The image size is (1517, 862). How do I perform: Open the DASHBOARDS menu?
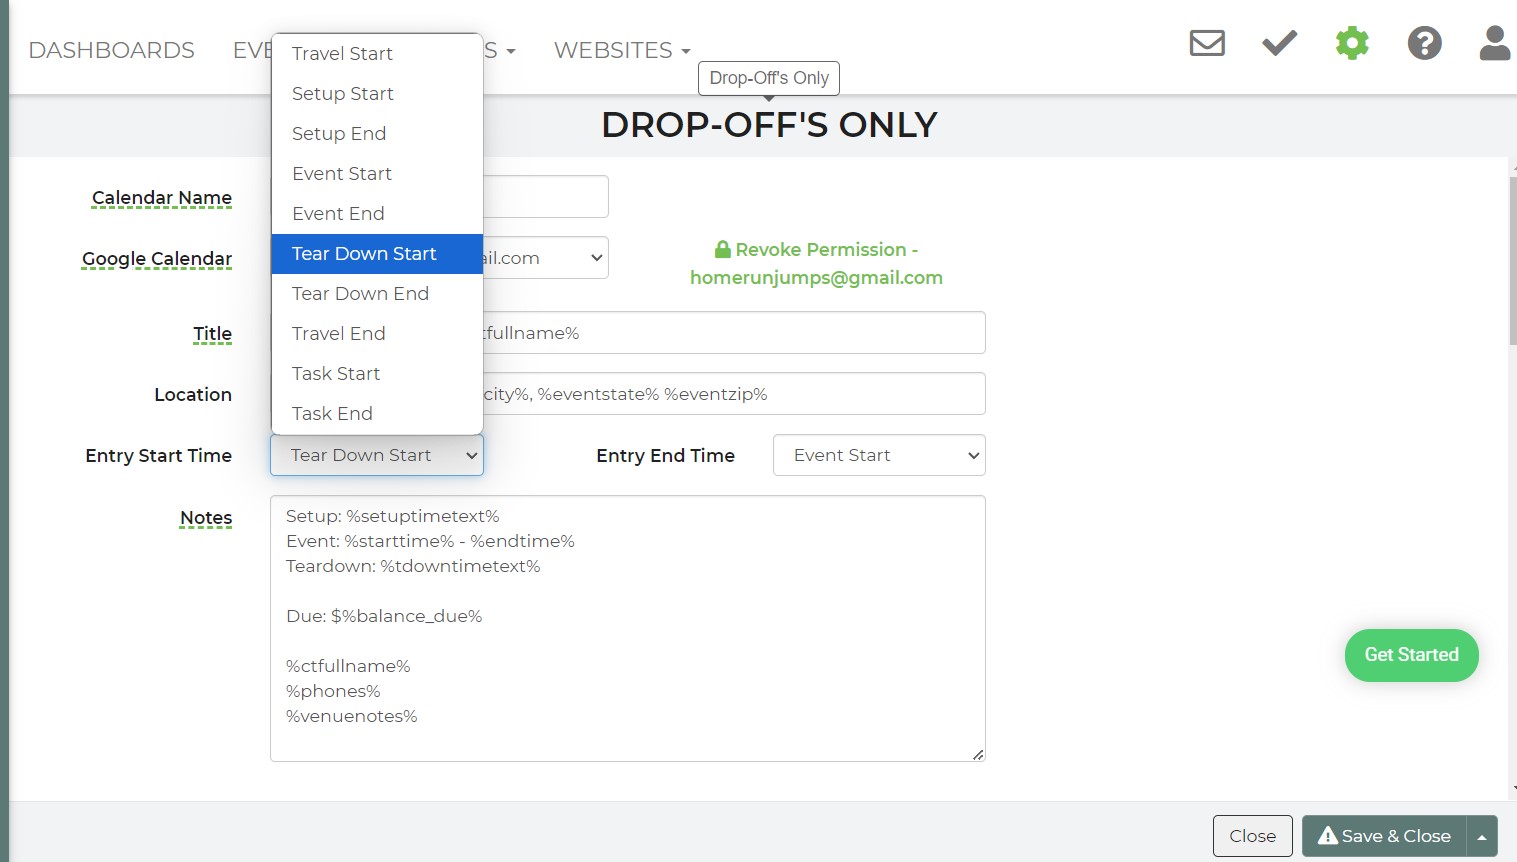[x=111, y=50]
